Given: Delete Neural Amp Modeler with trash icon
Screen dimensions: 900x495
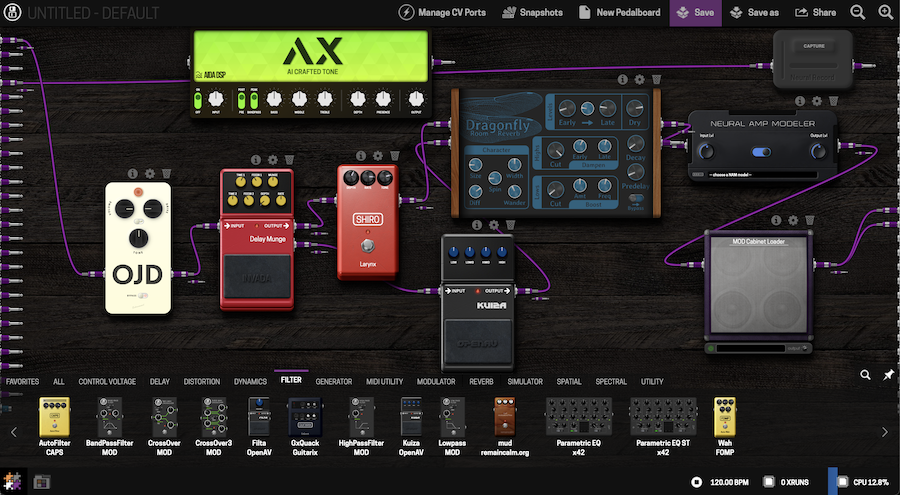Looking at the screenshot, I should pos(833,101).
